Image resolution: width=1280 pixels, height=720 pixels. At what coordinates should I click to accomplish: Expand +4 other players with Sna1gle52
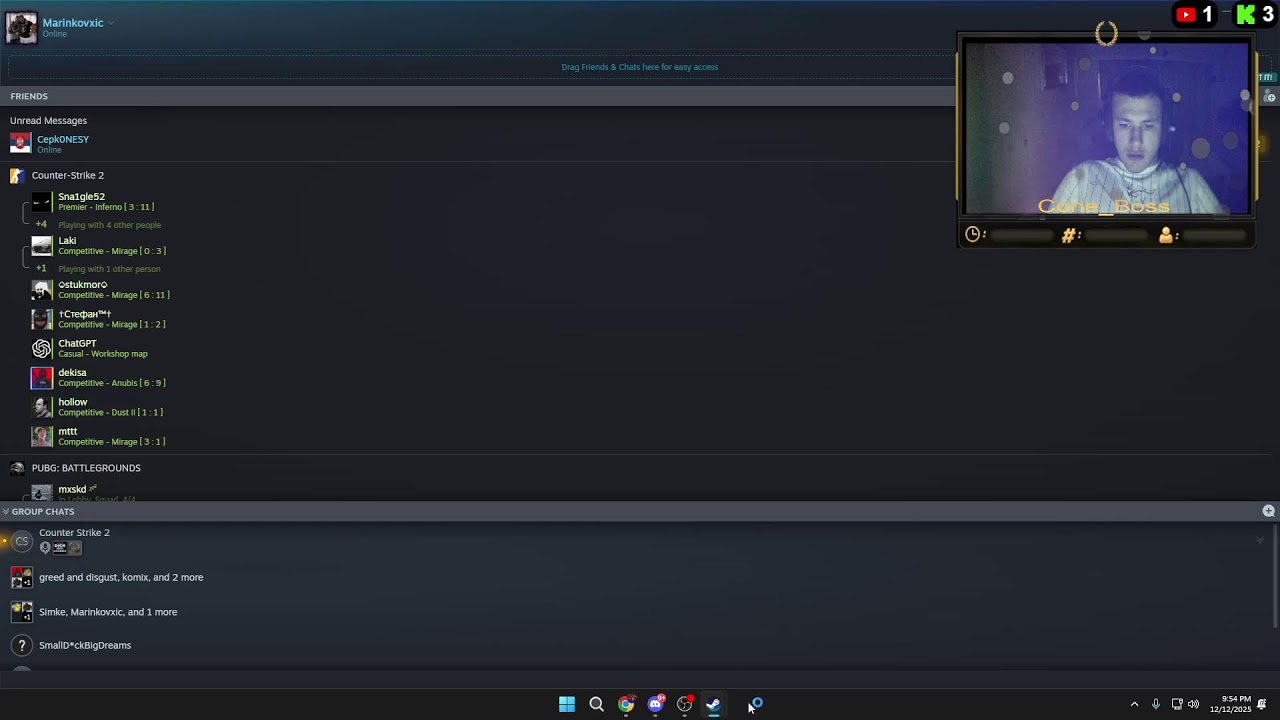(x=41, y=224)
